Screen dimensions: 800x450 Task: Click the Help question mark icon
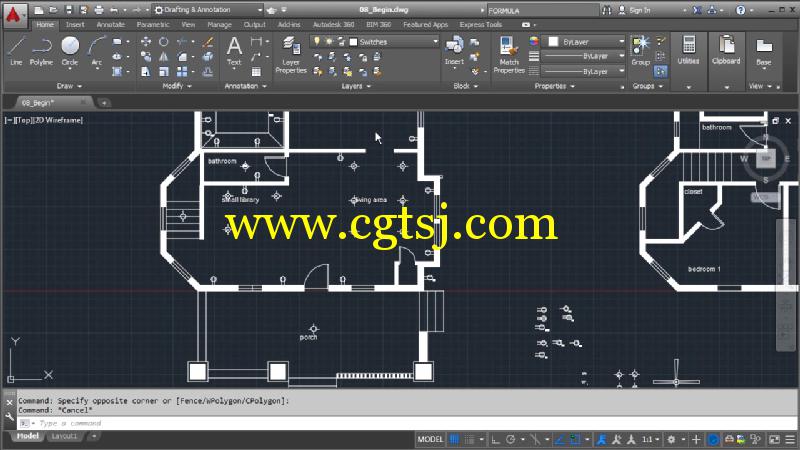tap(740, 10)
